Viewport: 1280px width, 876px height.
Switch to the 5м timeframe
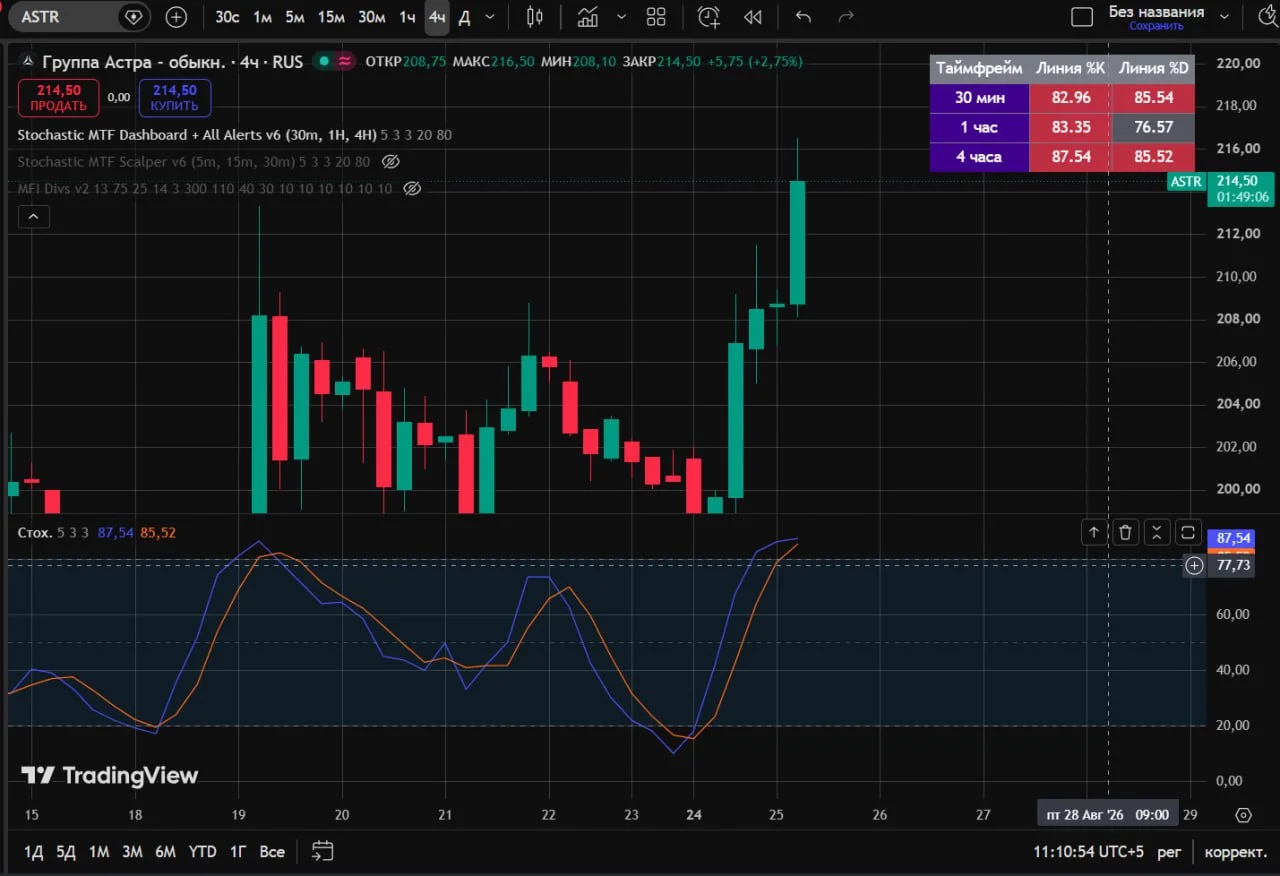coord(294,17)
